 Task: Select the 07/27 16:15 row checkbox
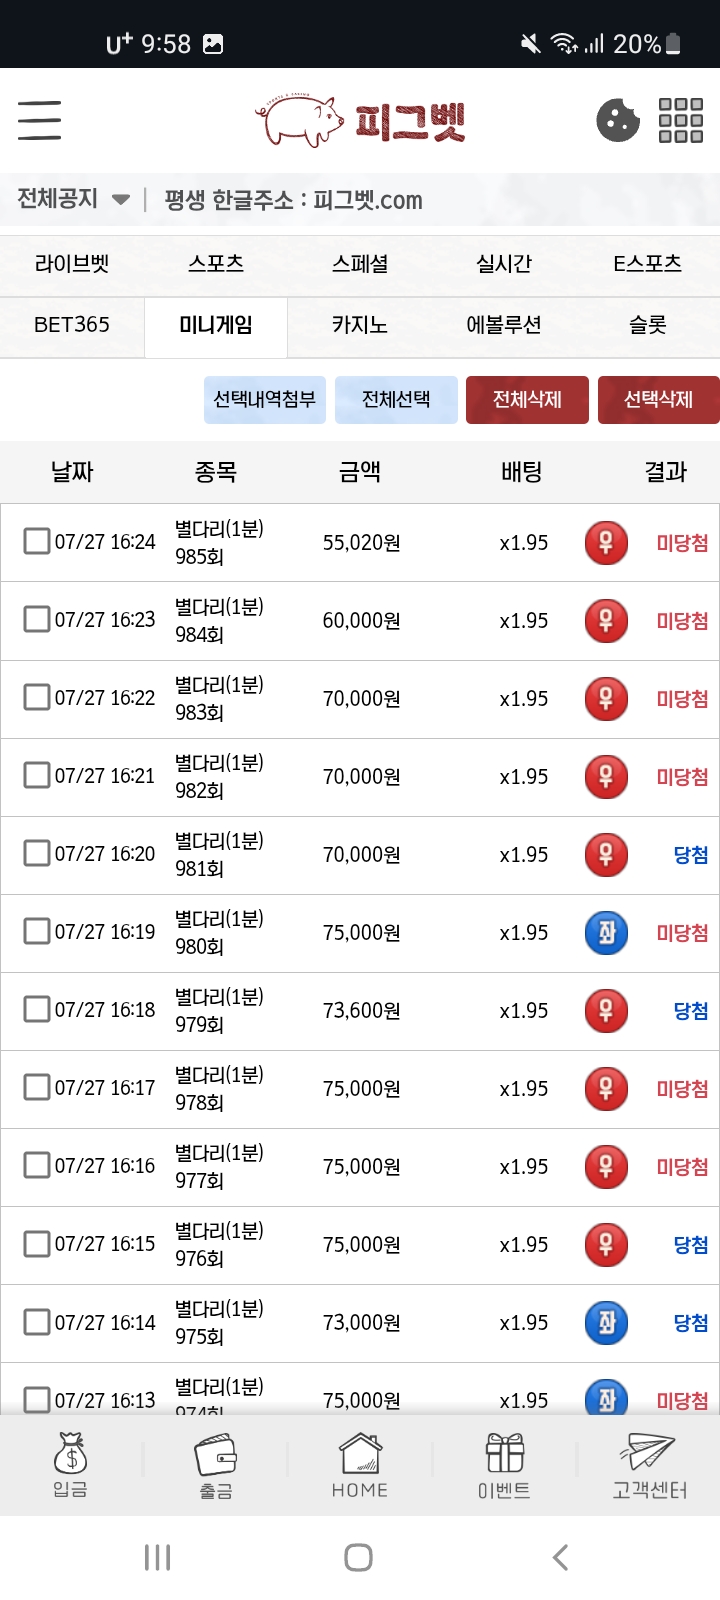coord(37,1243)
